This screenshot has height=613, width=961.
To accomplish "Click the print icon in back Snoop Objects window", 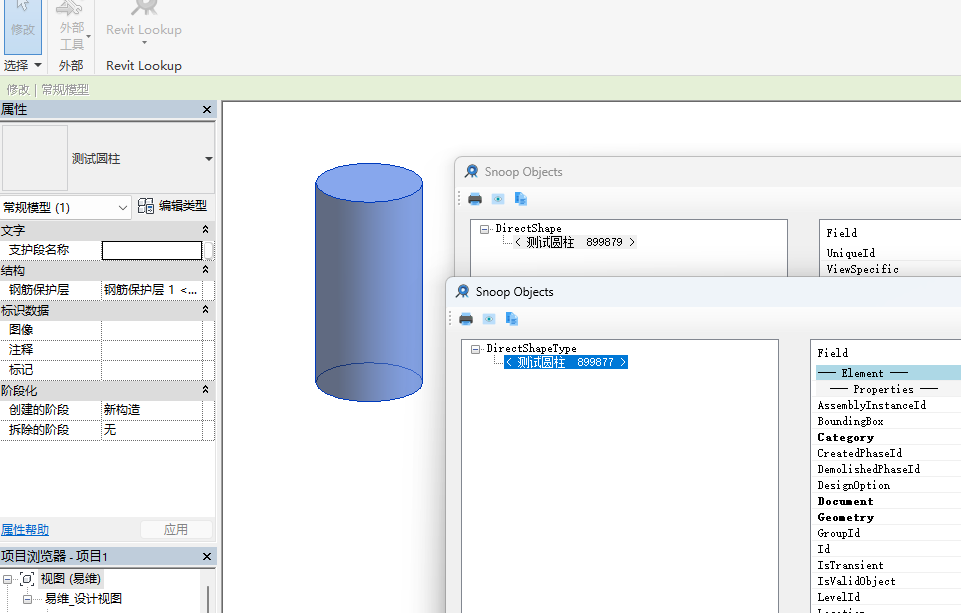I will click(475, 199).
